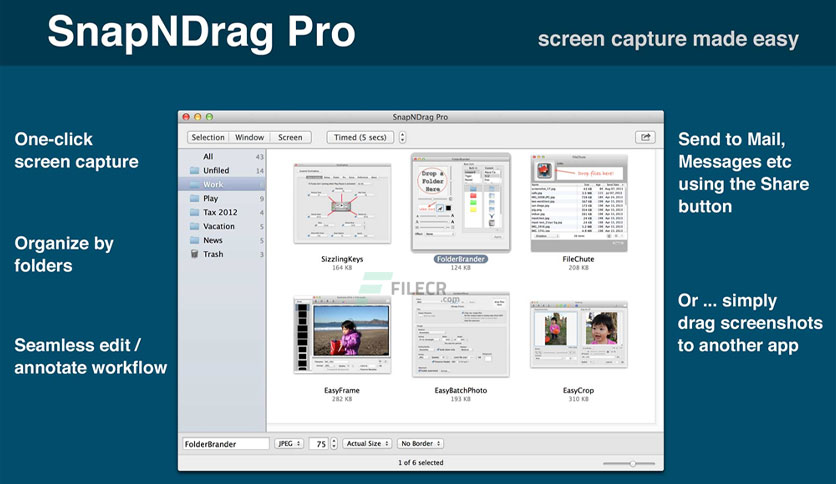Click the Vacation folder icon
The height and width of the screenshot is (484, 836).
coord(195,226)
